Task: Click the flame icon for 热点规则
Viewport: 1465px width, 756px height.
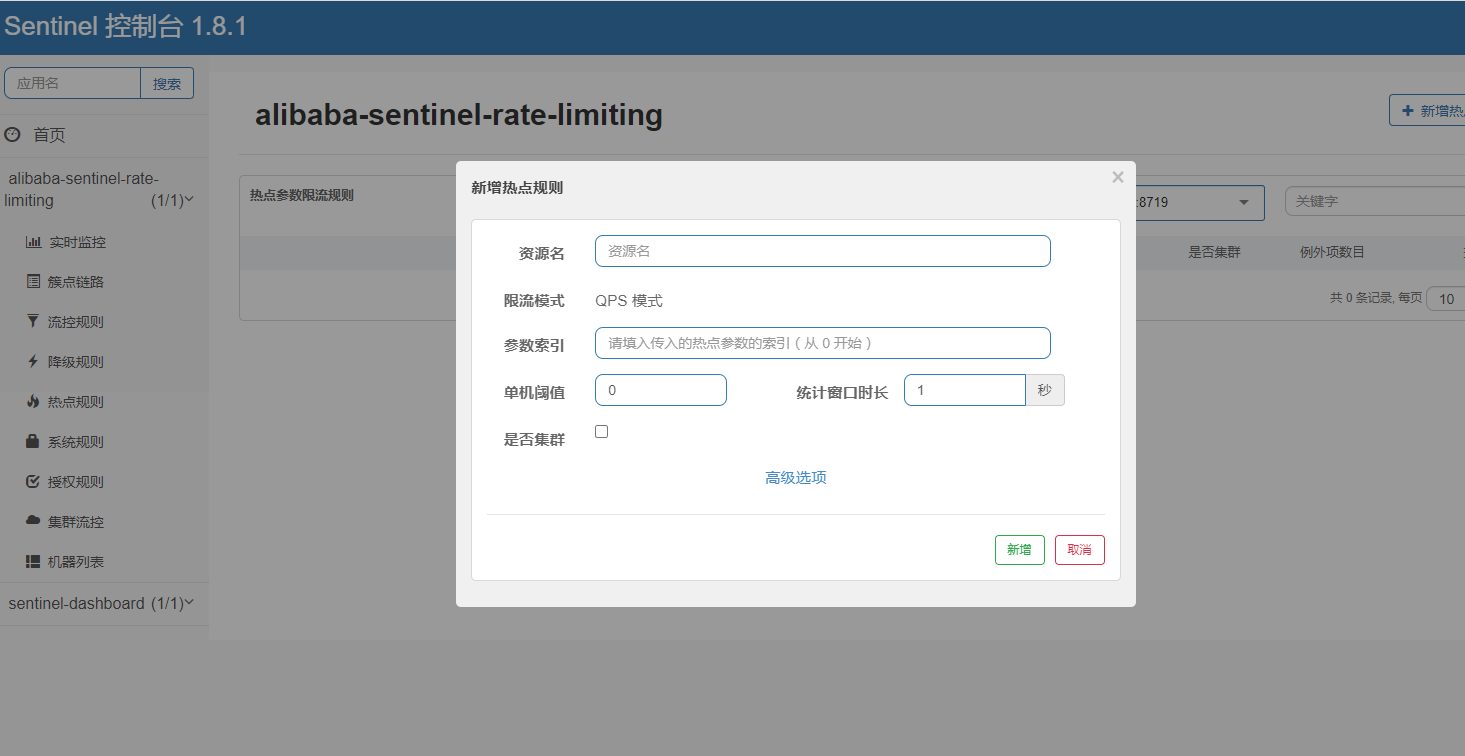Action: click(33, 401)
